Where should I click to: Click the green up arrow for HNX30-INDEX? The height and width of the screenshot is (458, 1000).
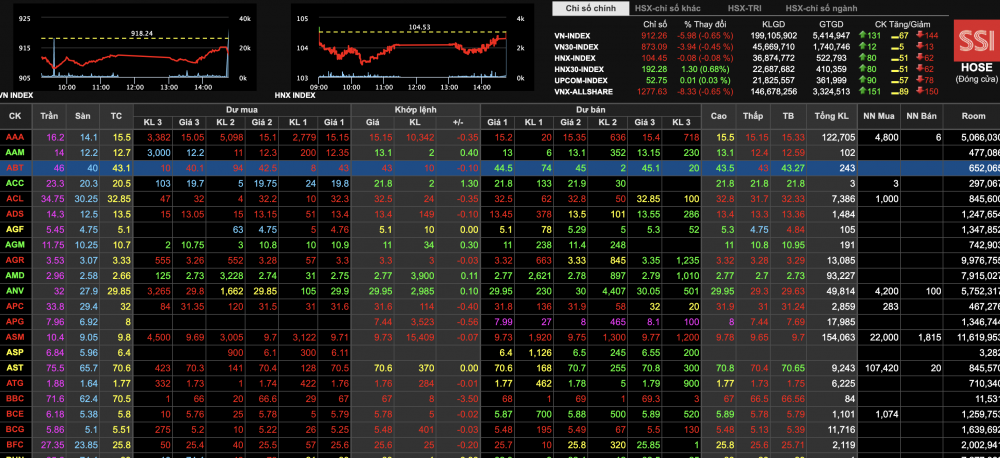click(x=863, y=69)
